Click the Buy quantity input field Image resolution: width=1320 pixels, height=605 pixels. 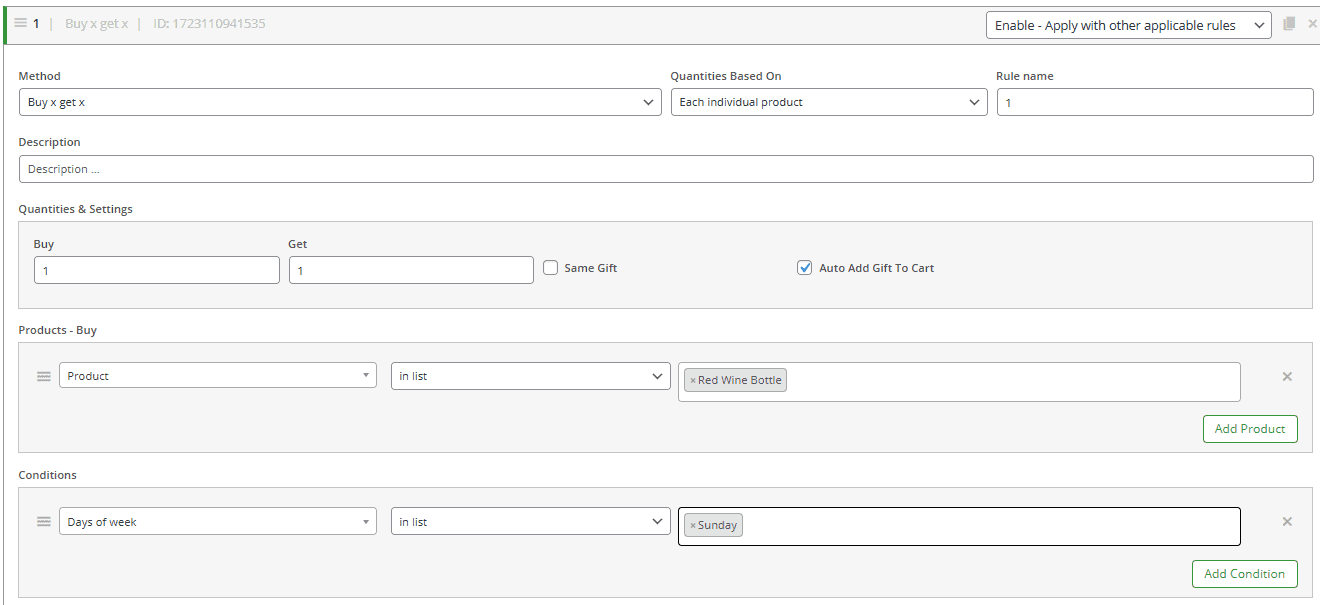(x=156, y=270)
